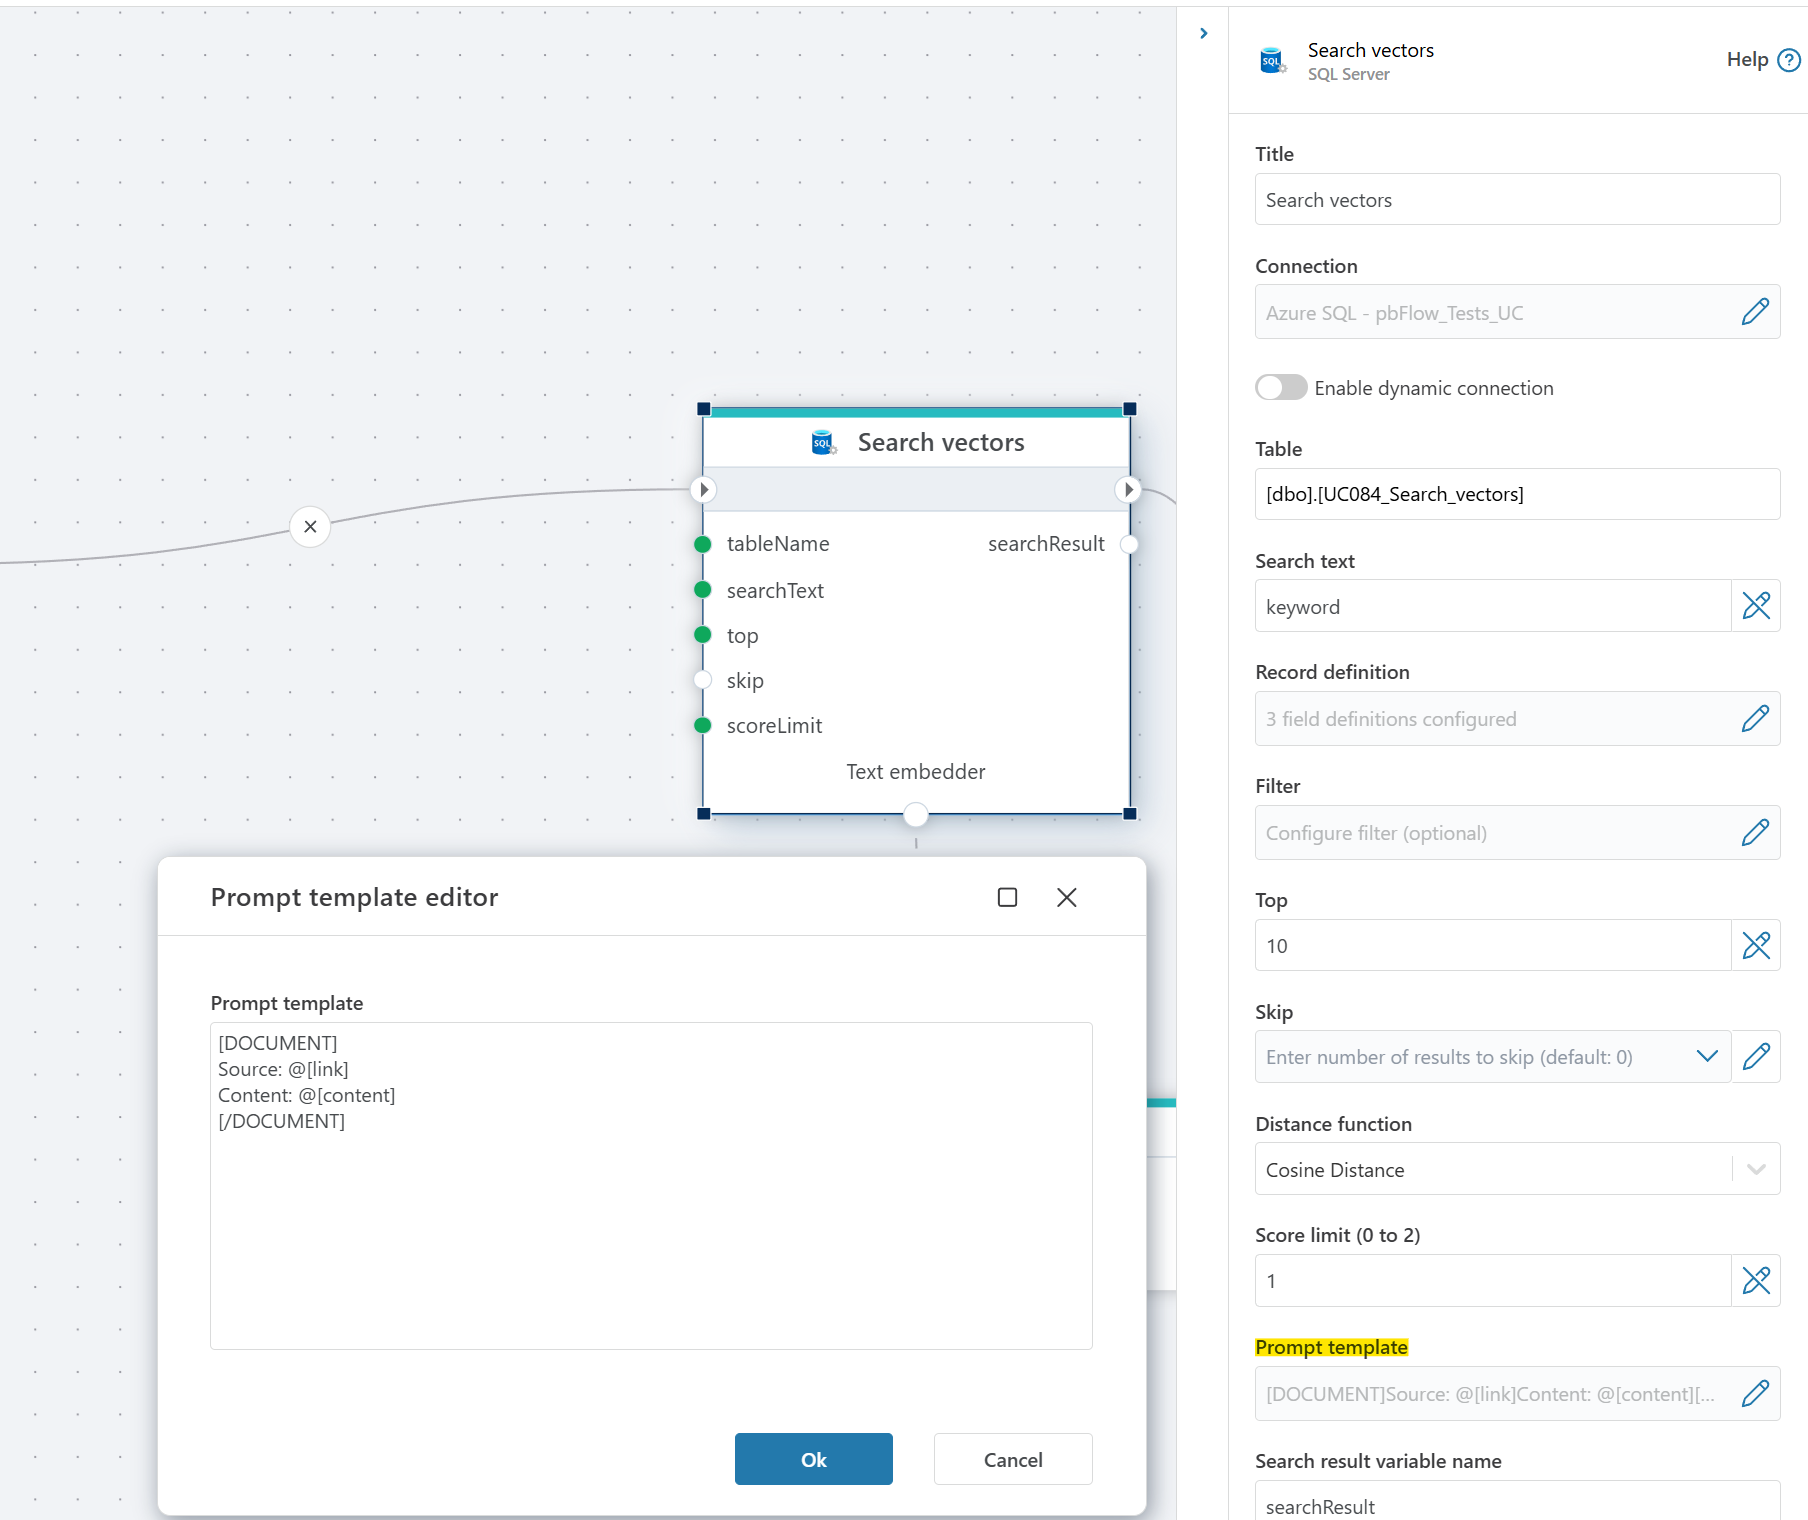Click the Score limit variable binding icon
Screen dimensions: 1808x1520
1755,1281
